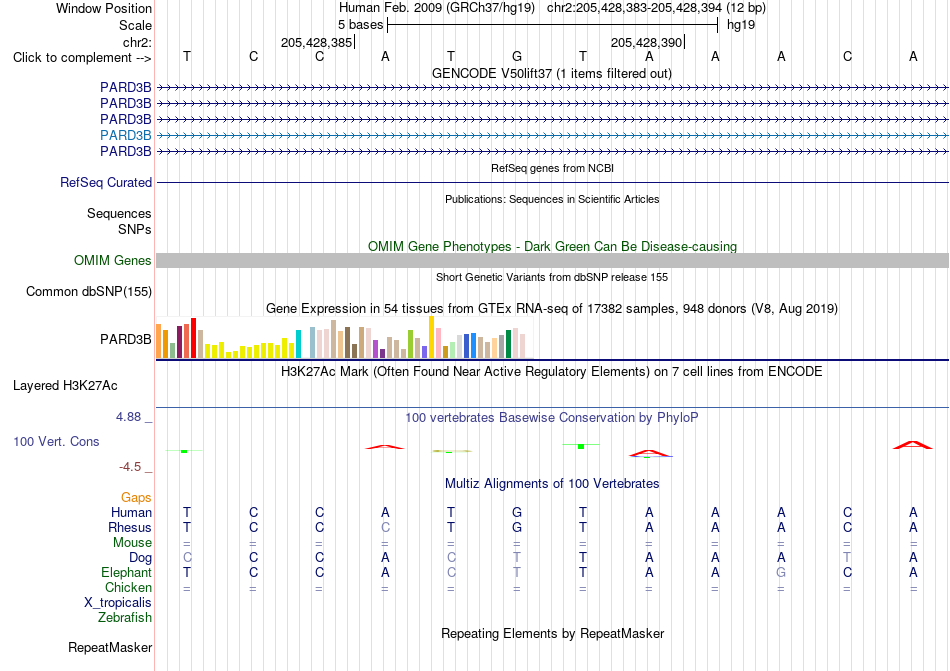Click the 100 Vert. Cons label
This screenshot has height=671, width=950.
56,441
